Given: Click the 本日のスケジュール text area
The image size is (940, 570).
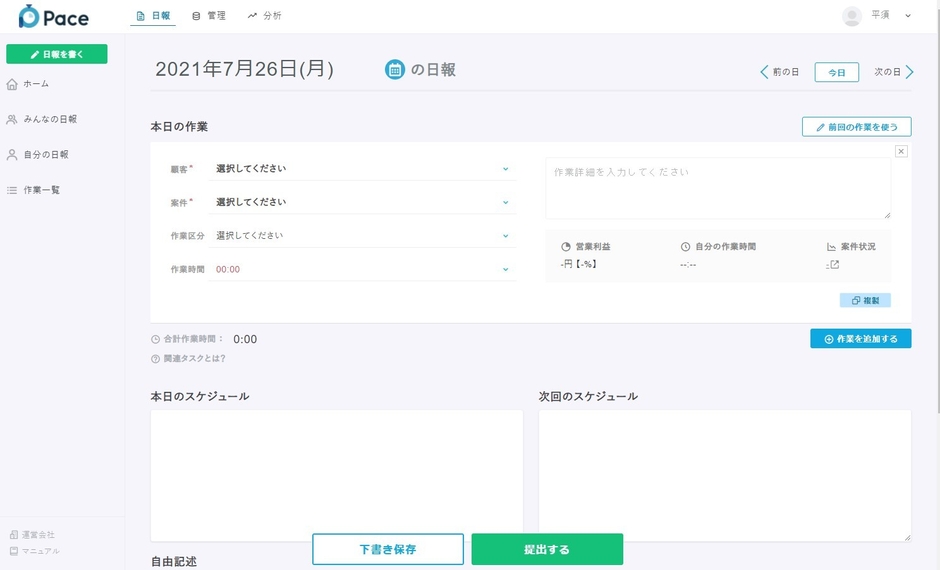Looking at the screenshot, I should [x=336, y=476].
